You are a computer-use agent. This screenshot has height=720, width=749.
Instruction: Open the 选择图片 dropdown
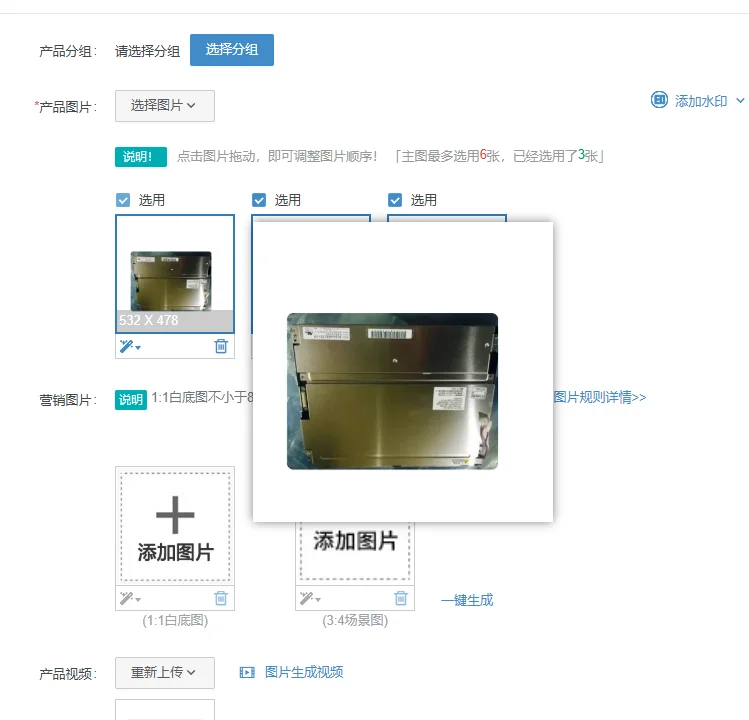tap(165, 106)
